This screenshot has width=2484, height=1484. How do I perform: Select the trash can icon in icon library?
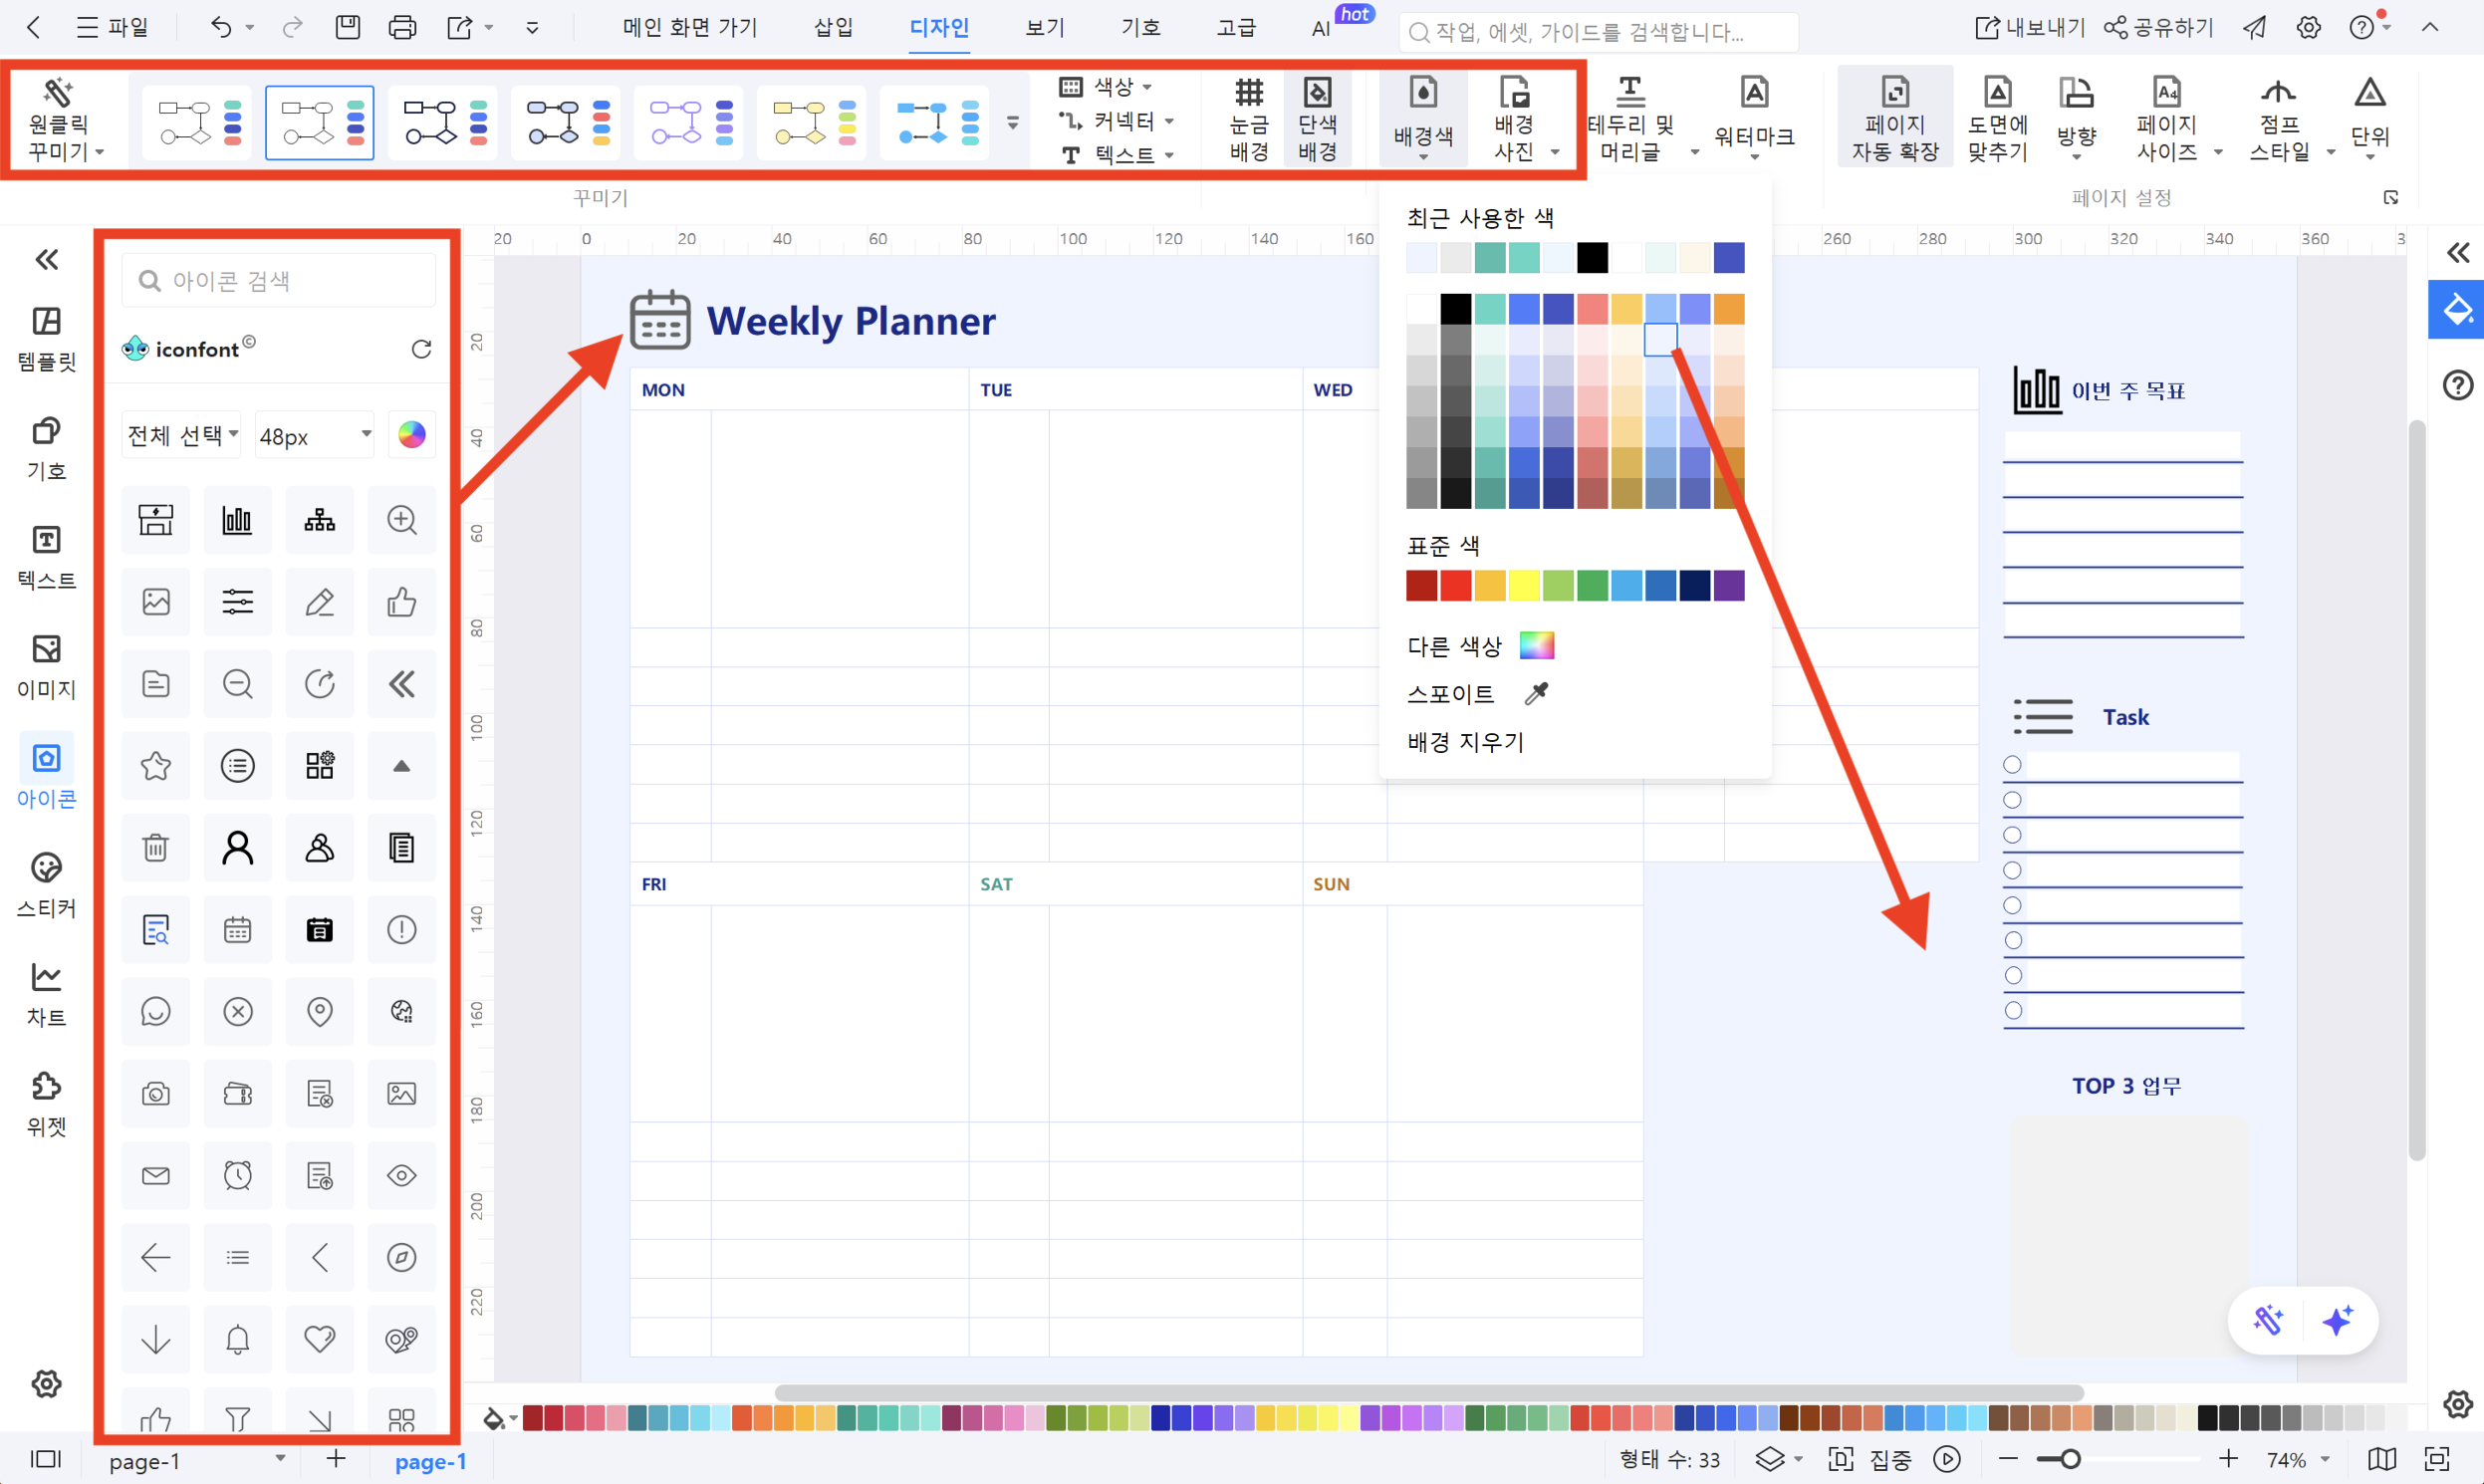point(156,848)
